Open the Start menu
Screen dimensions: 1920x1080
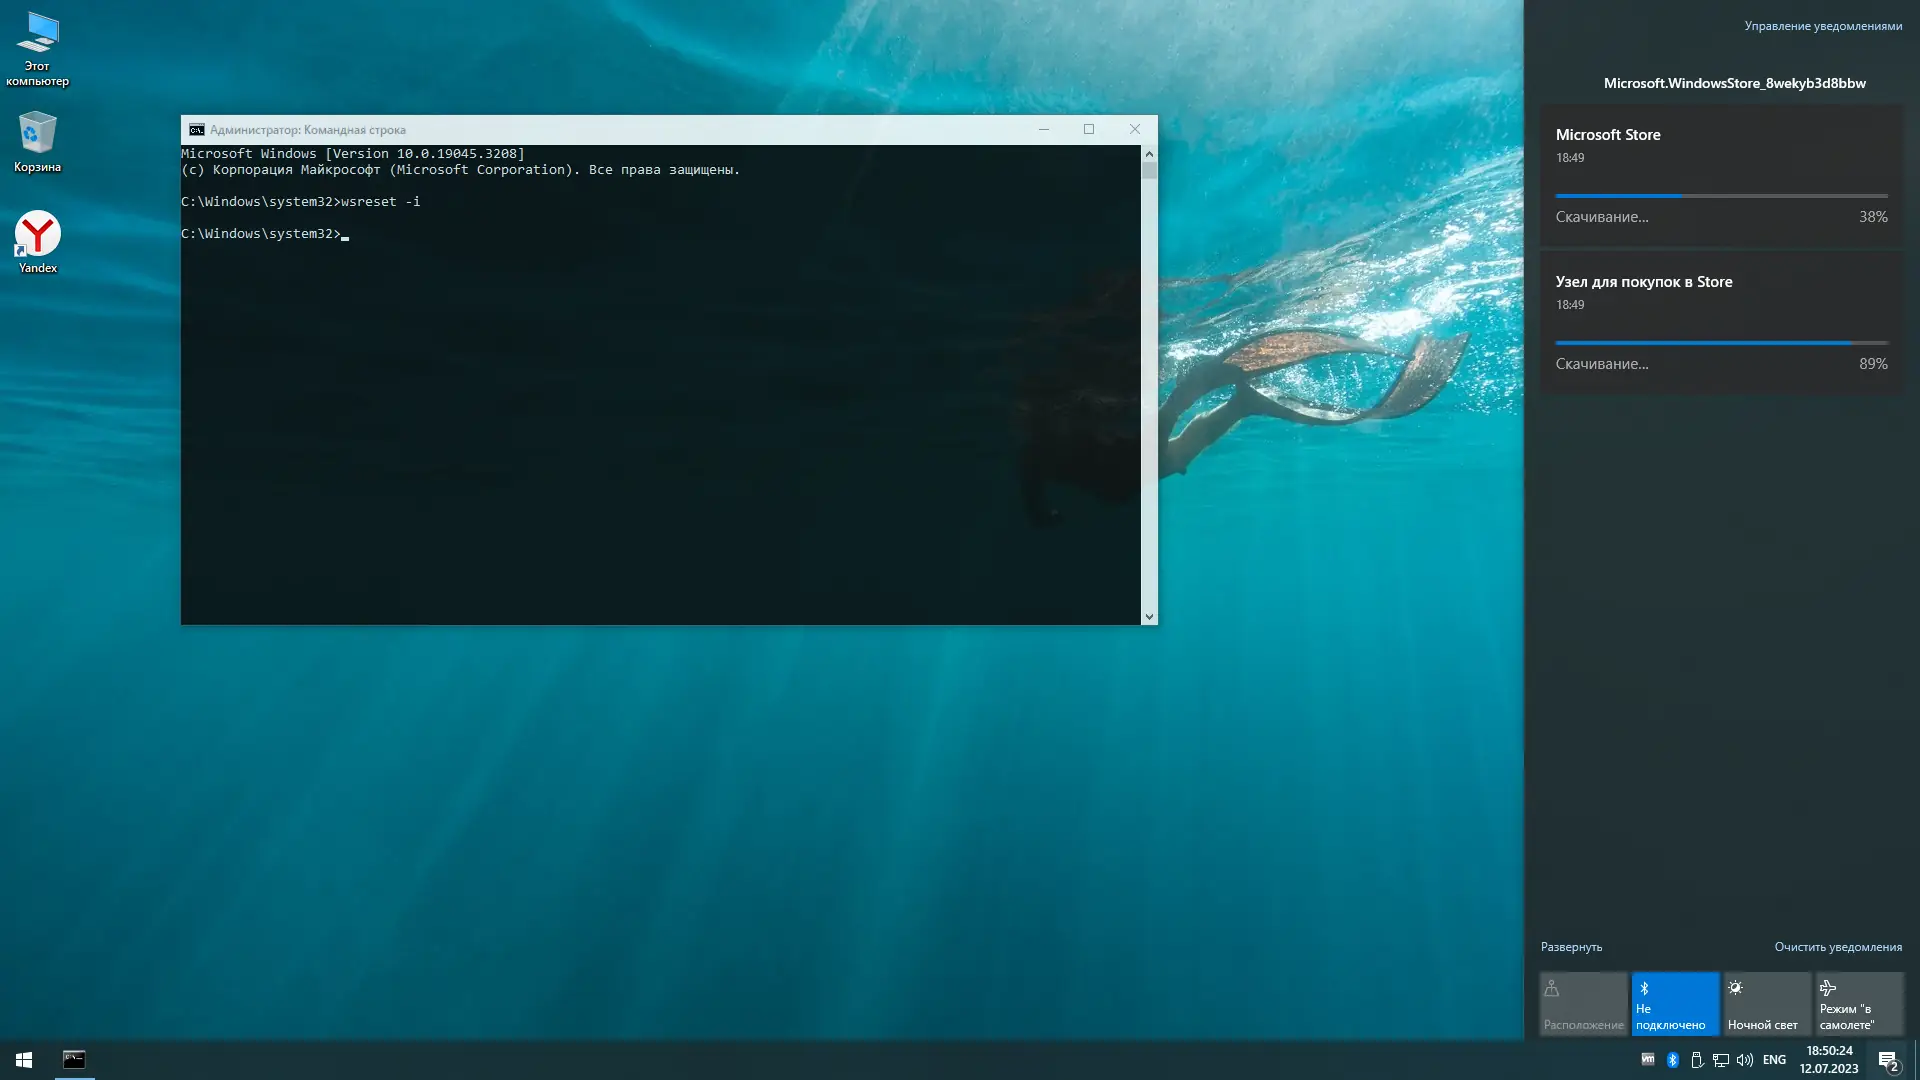pyautogui.click(x=24, y=1060)
